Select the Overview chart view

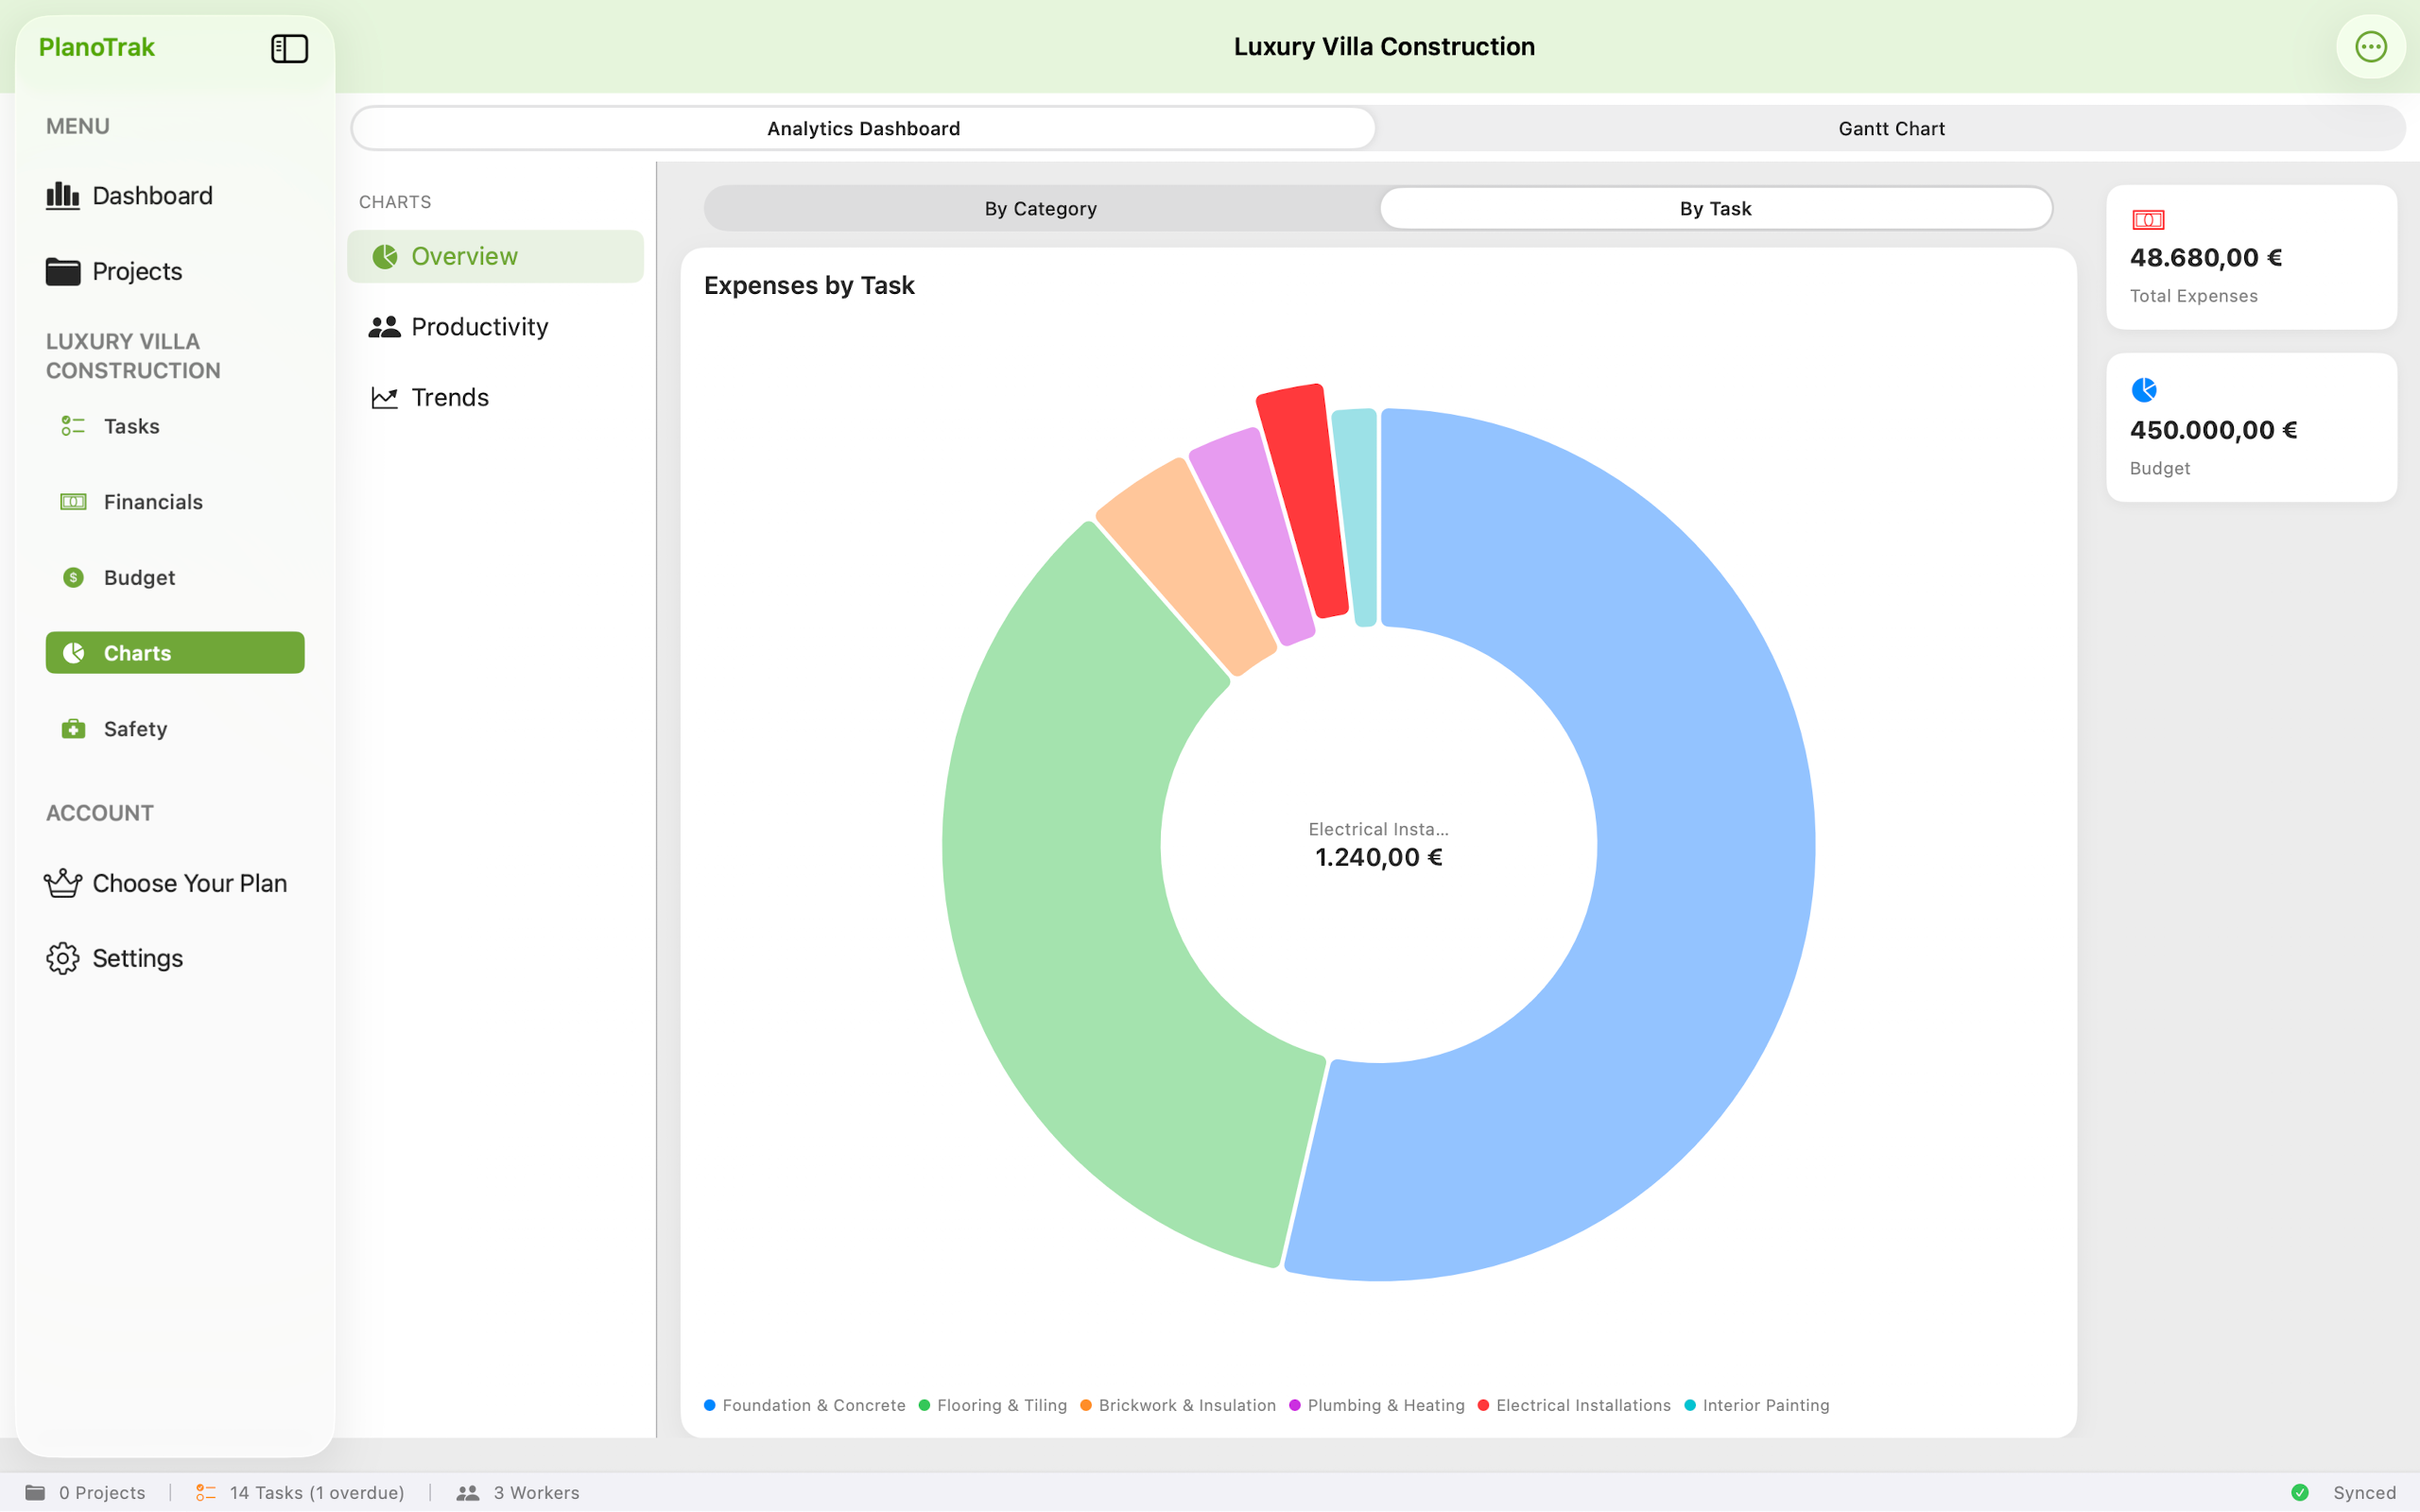pyautogui.click(x=495, y=256)
